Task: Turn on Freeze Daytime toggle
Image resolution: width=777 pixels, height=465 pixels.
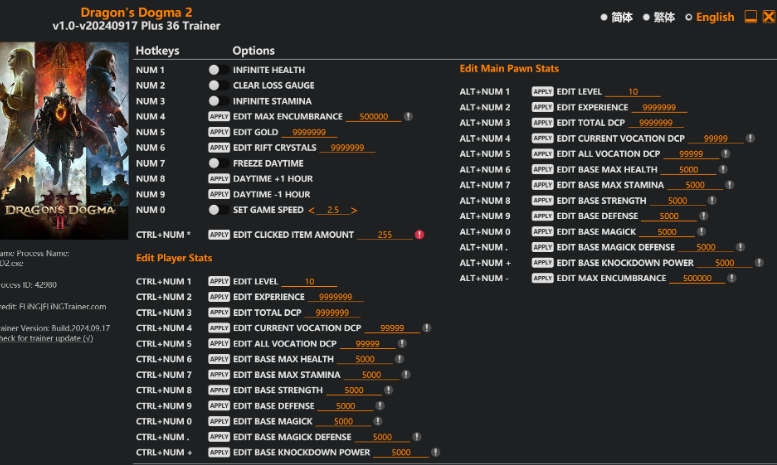Action: pyautogui.click(x=214, y=163)
